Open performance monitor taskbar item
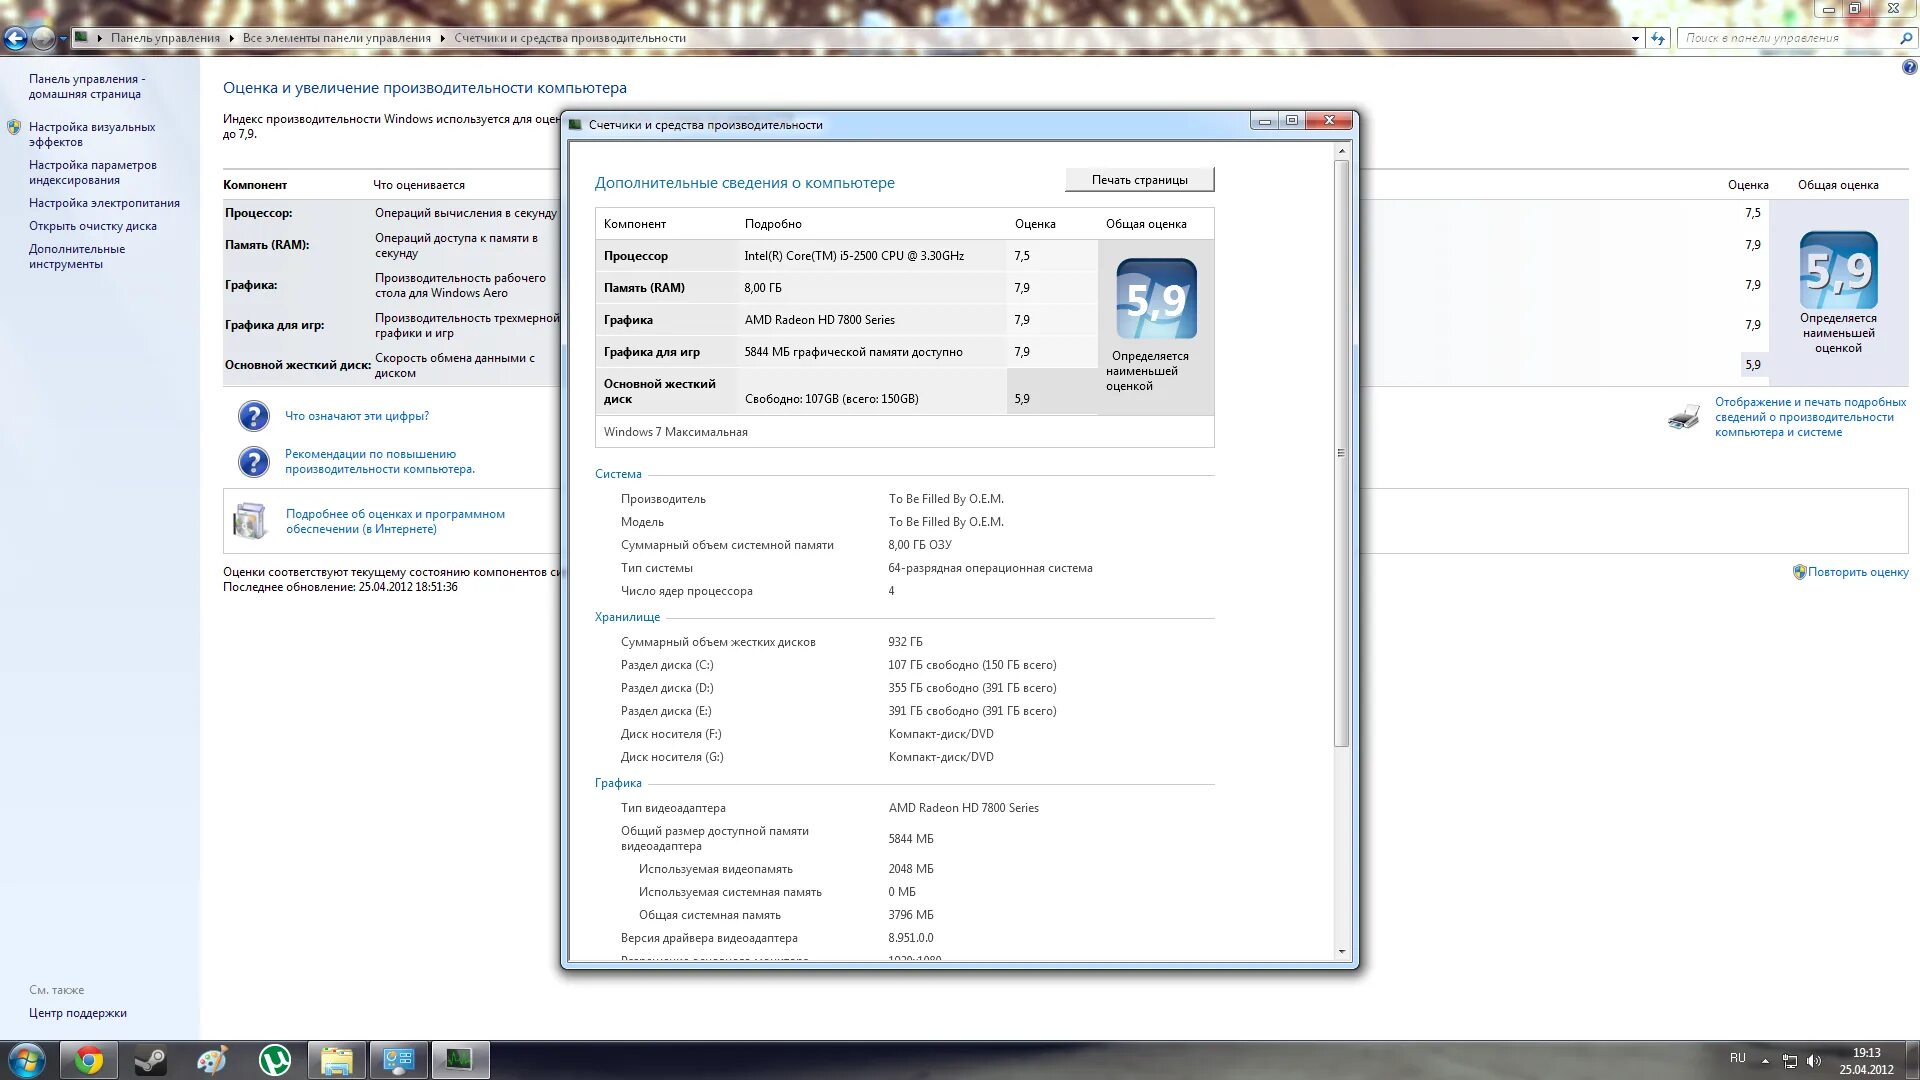1920x1080 pixels. pyautogui.click(x=460, y=1060)
